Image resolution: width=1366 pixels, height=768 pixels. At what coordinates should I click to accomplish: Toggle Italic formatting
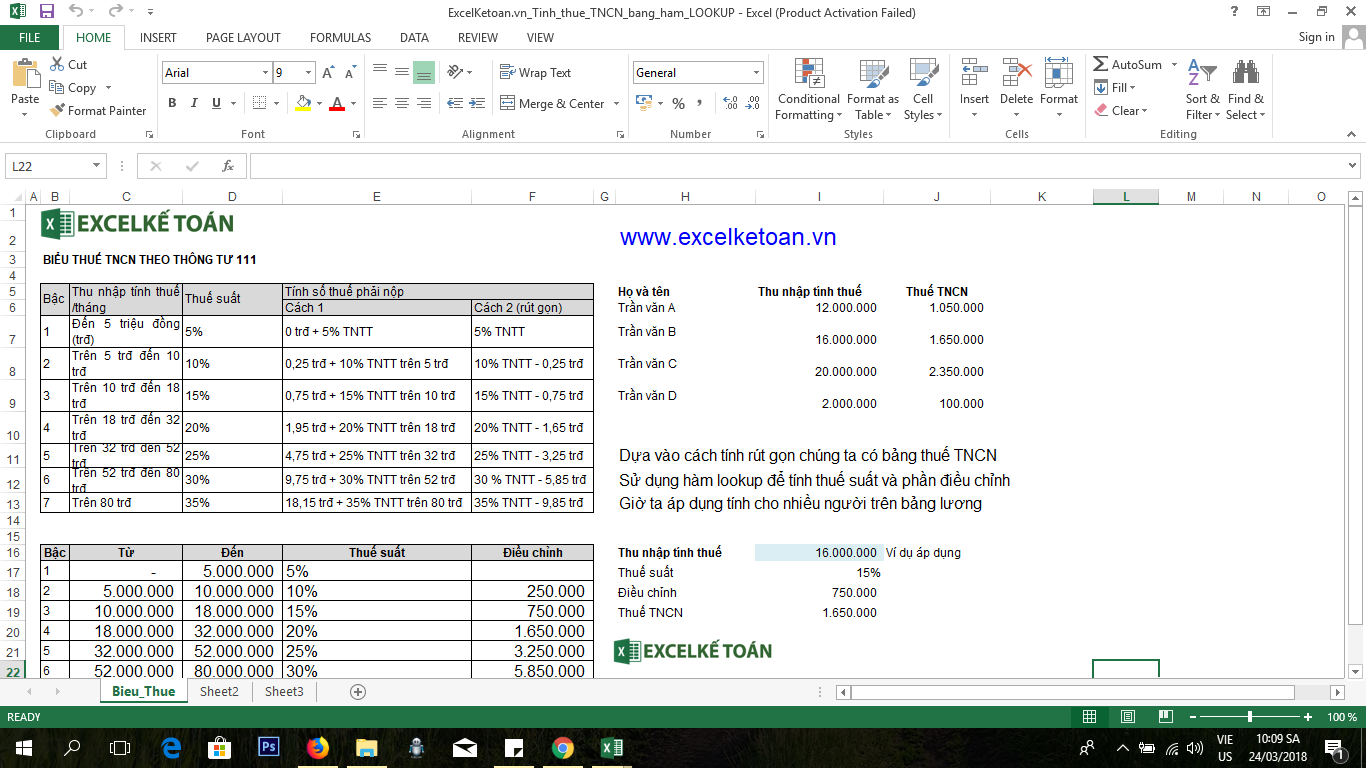(194, 103)
